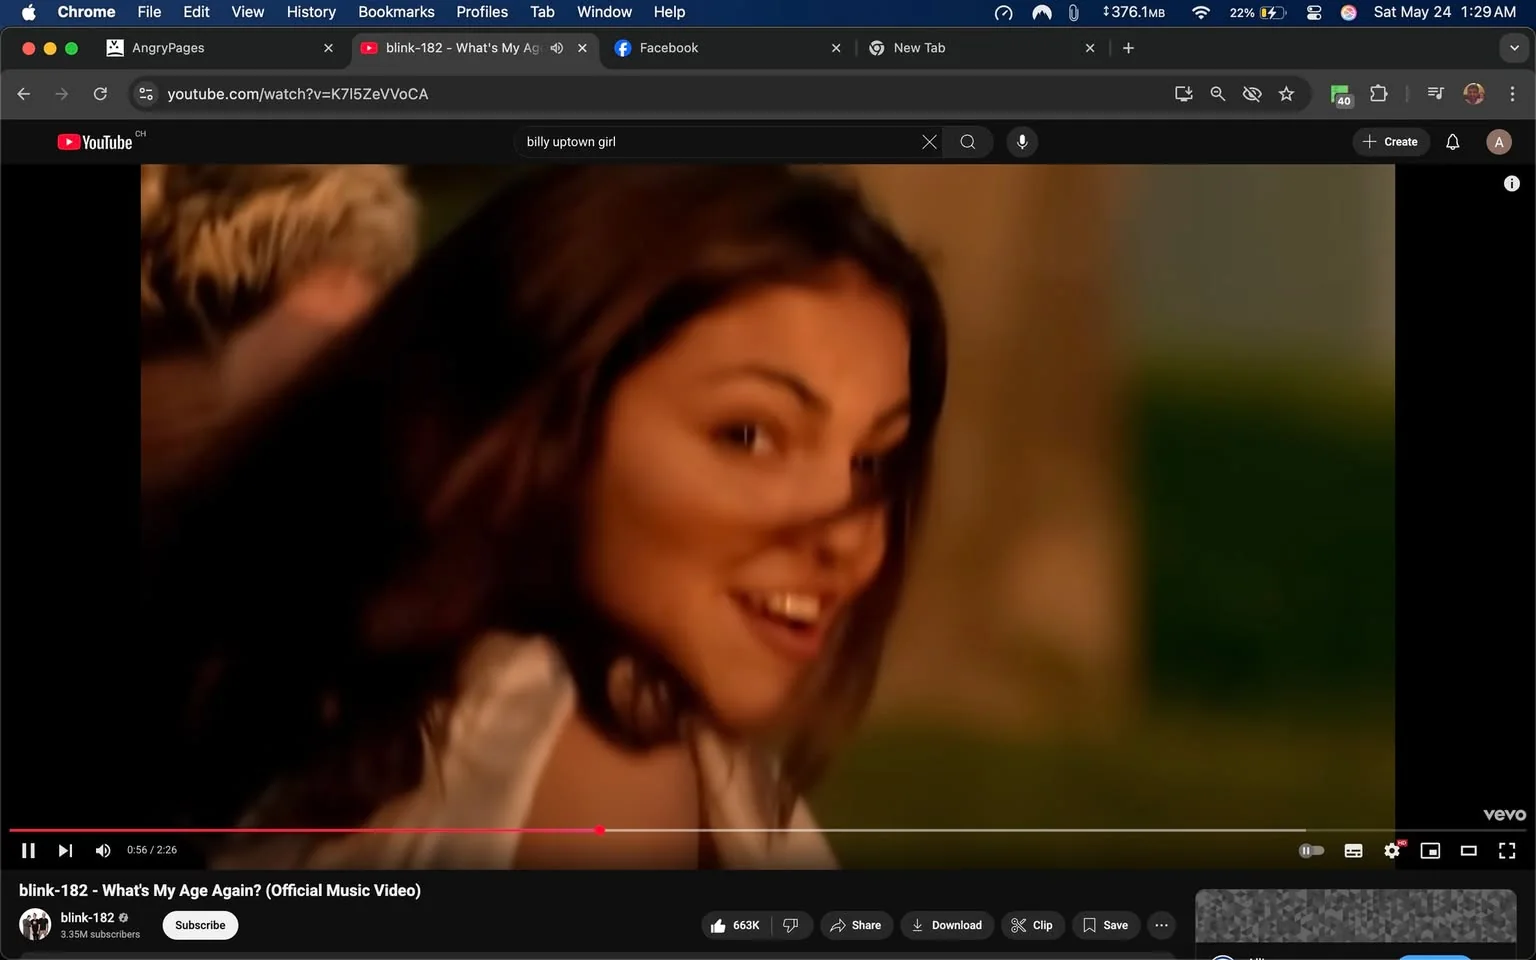The height and width of the screenshot is (960, 1536).
Task: Click the video progress bar scrubber
Action: tap(600, 830)
